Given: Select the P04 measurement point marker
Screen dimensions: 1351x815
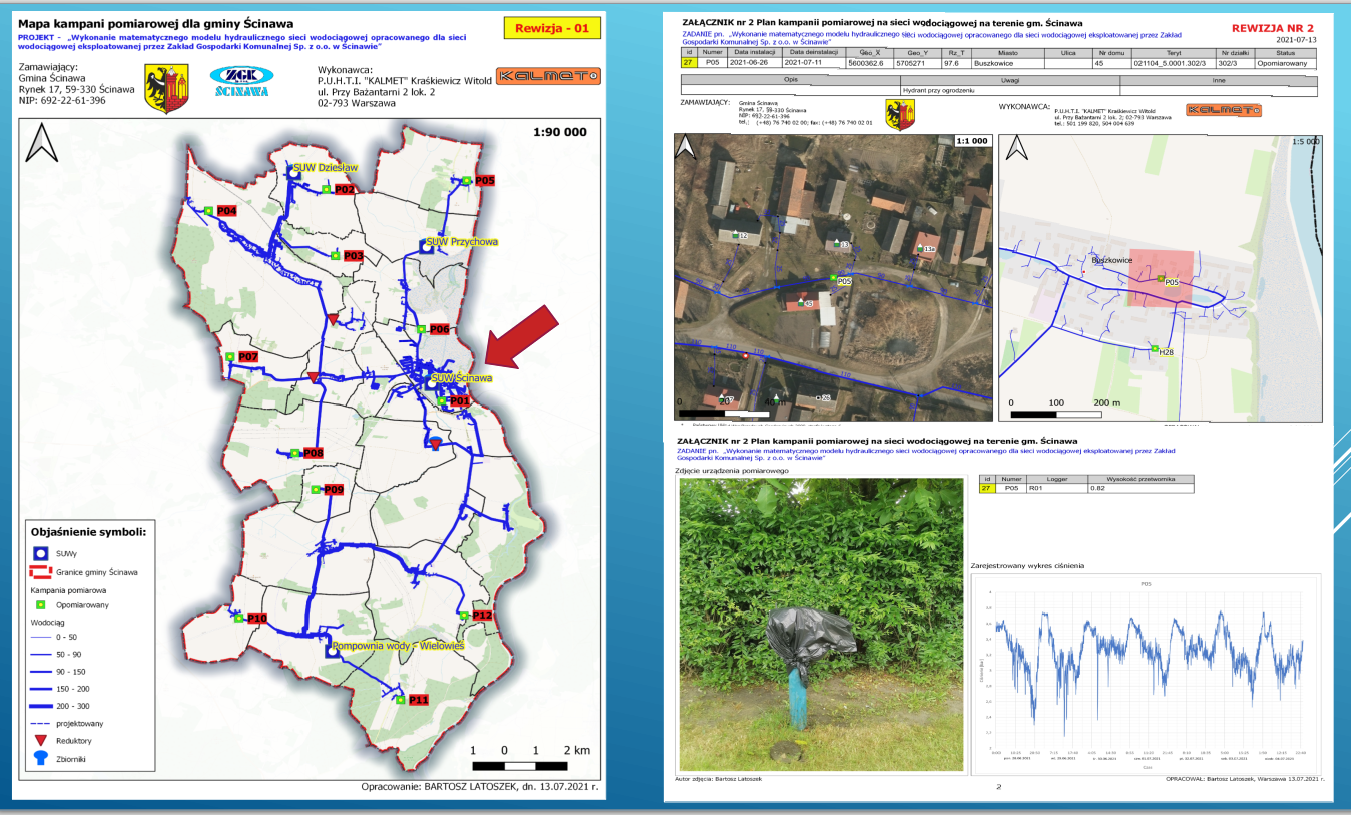Looking at the screenshot, I should (226, 211).
